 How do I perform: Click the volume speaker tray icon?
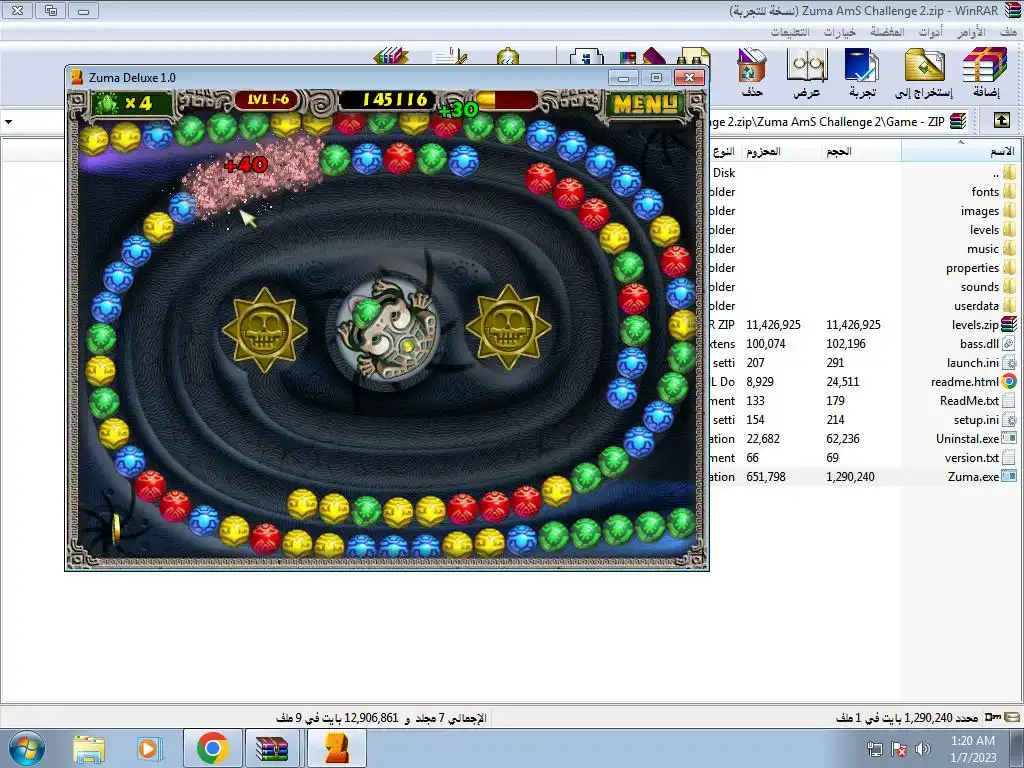point(922,748)
